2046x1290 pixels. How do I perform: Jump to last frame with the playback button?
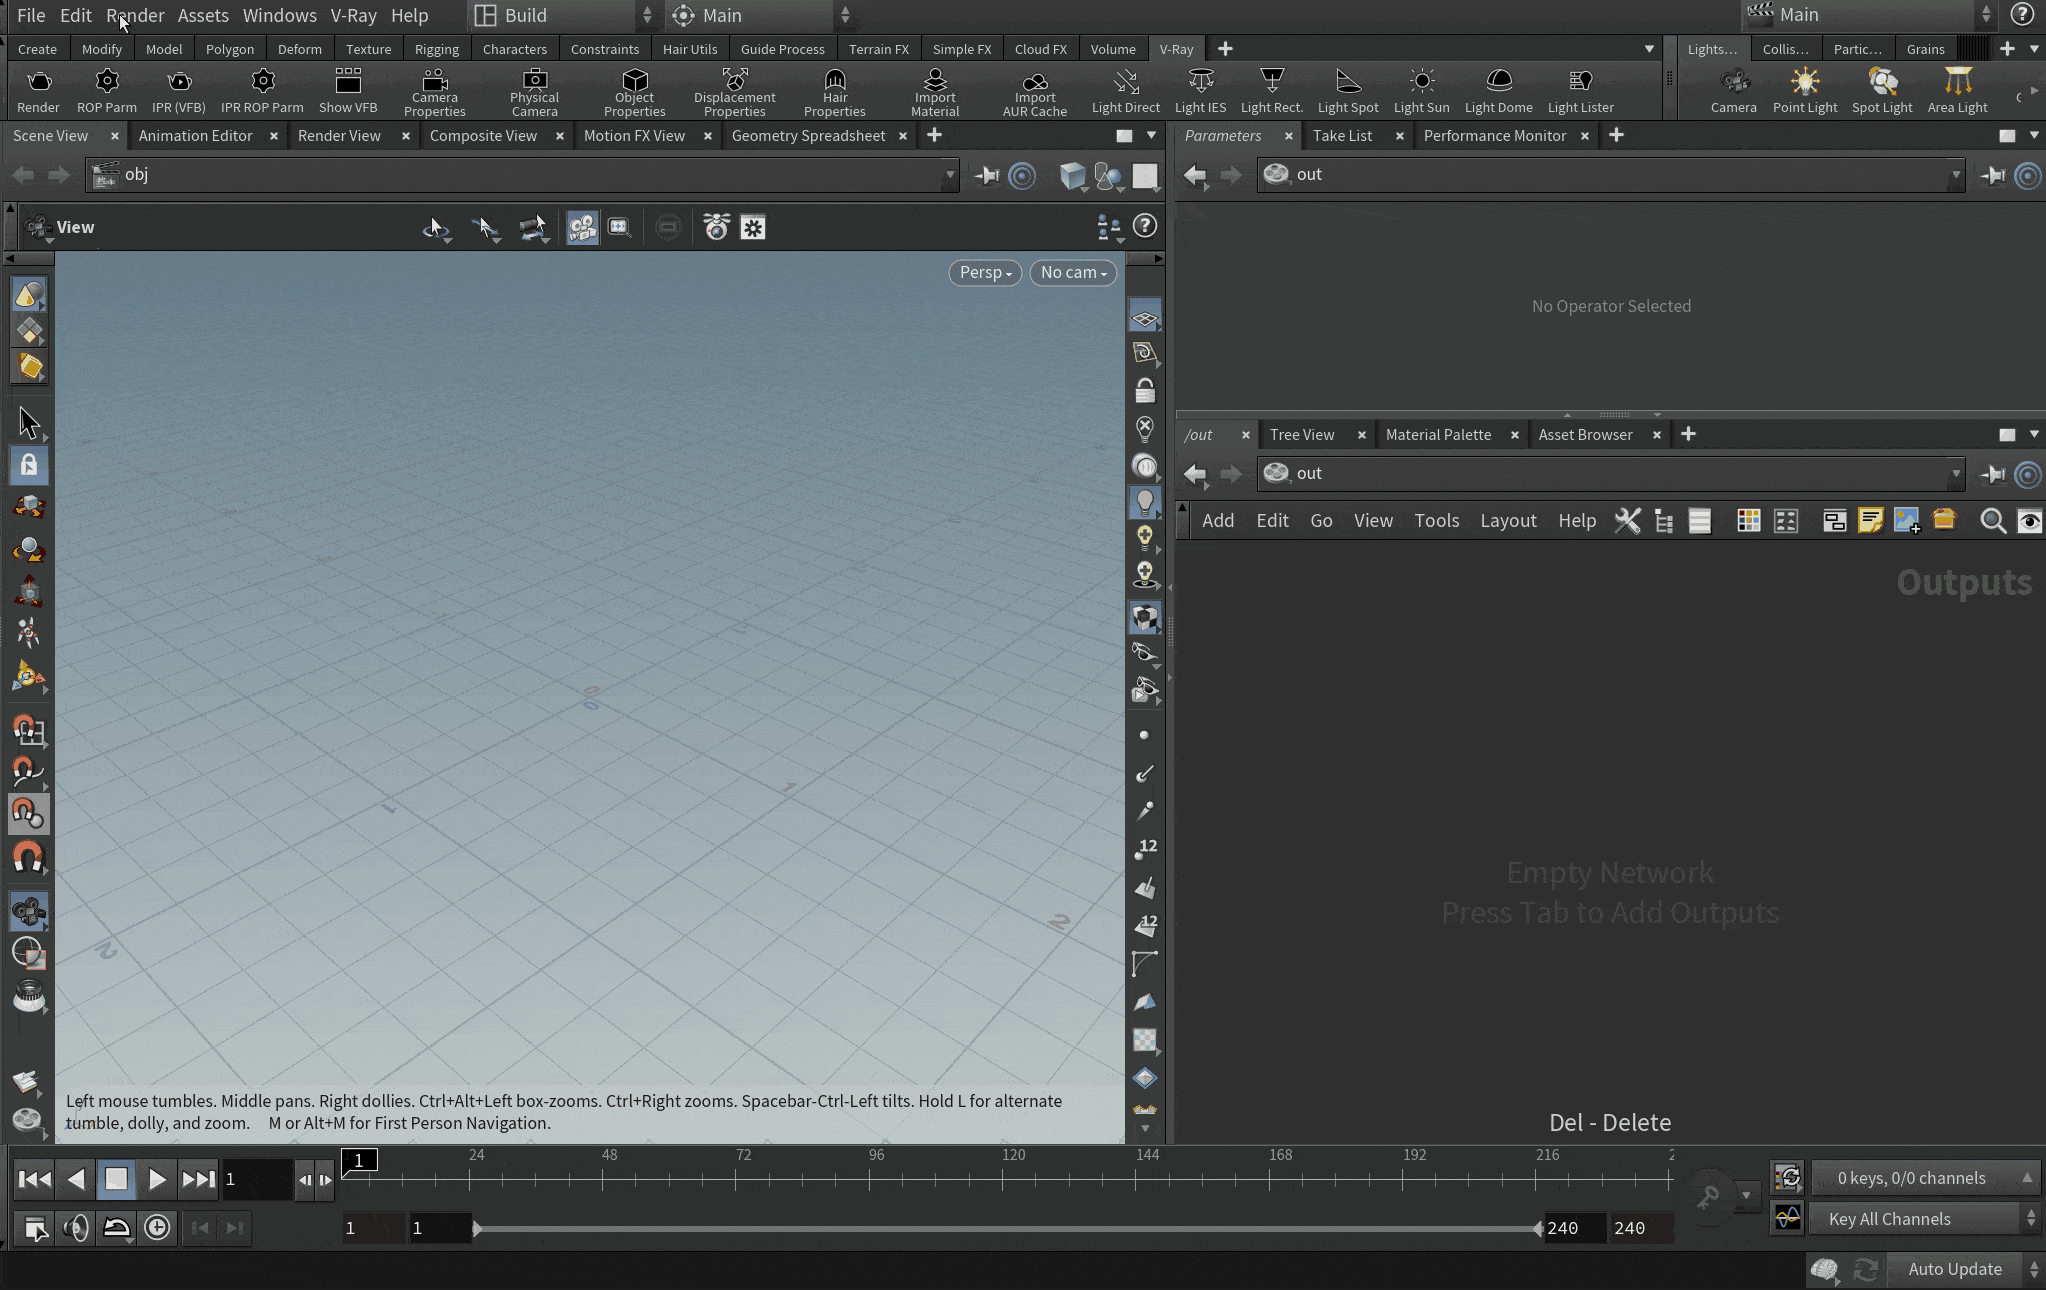coord(197,1179)
